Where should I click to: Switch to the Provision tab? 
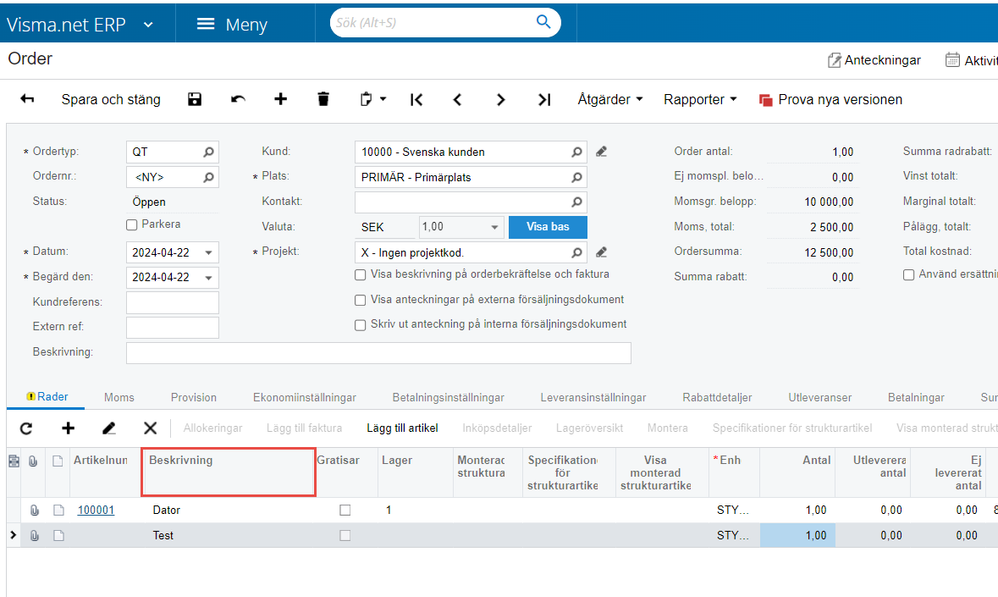[x=193, y=397]
